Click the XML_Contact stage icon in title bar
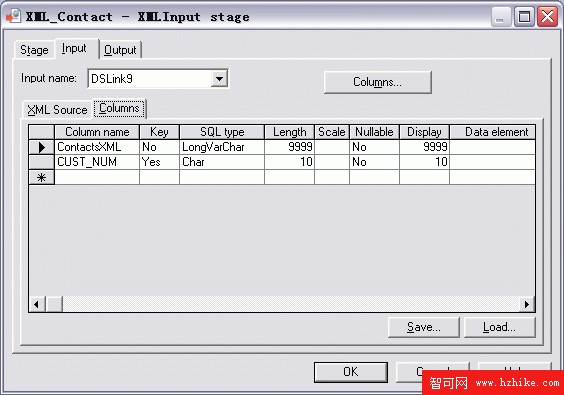The width and height of the screenshot is (564, 395). click(x=13, y=16)
